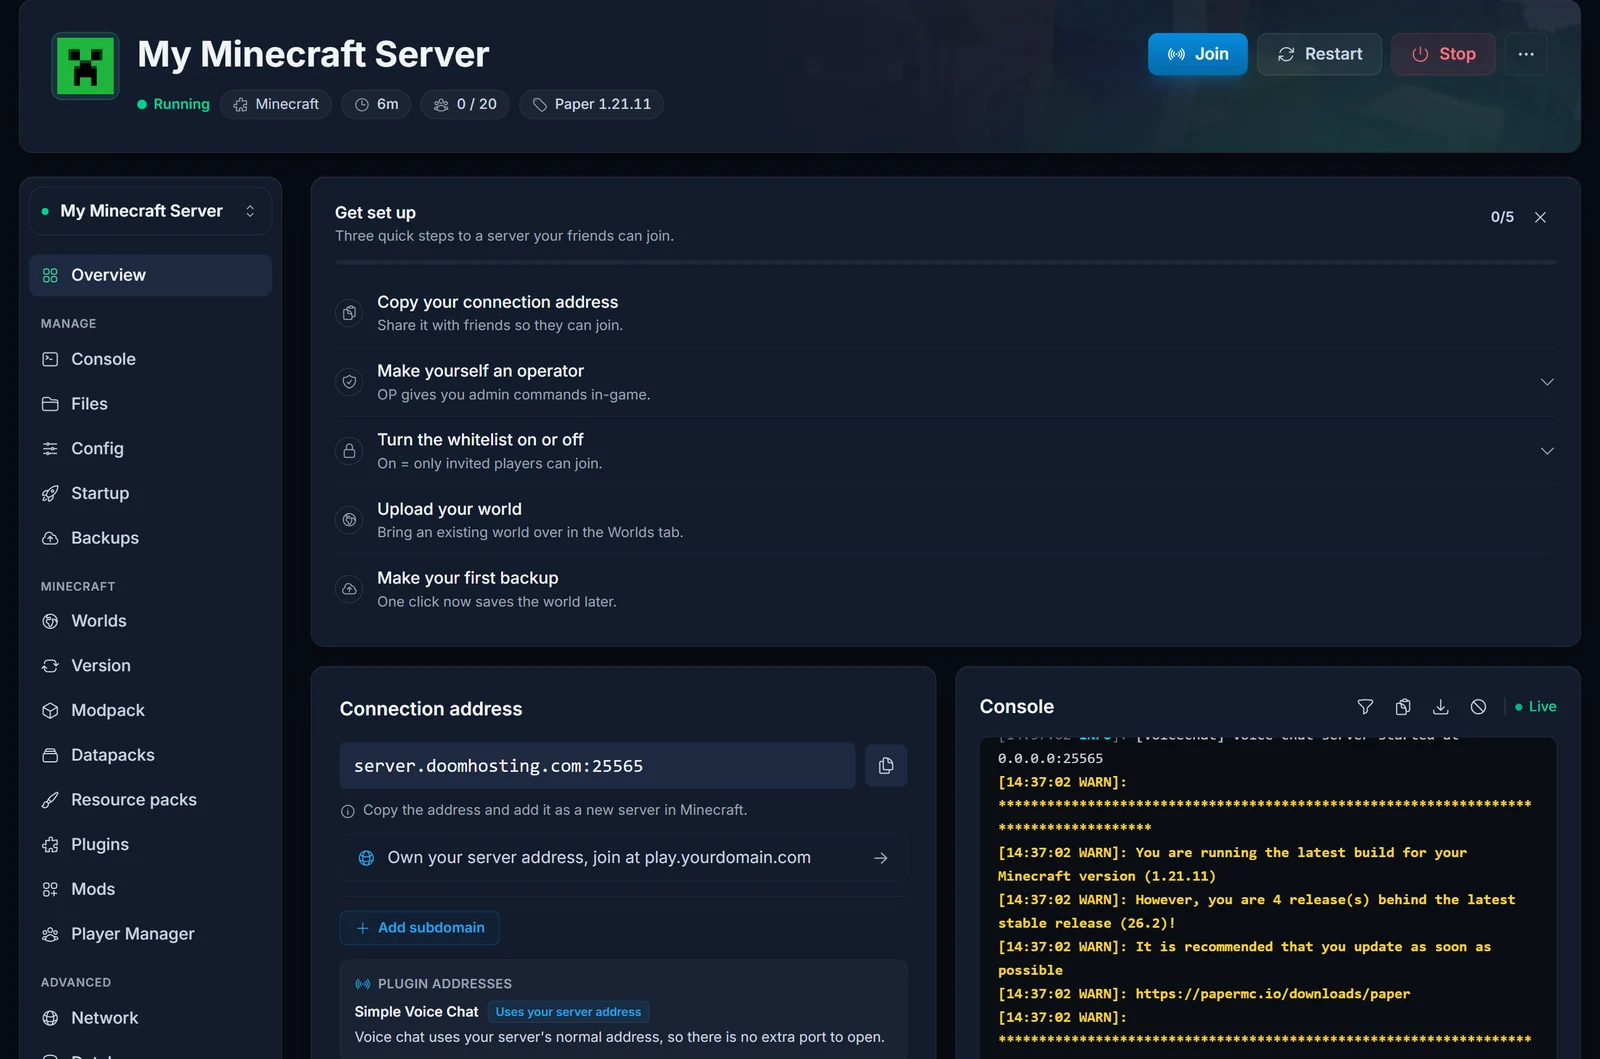The width and height of the screenshot is (1600, 1059).
Task: Click the Live console status indicator
Action: coord(1536,707)
